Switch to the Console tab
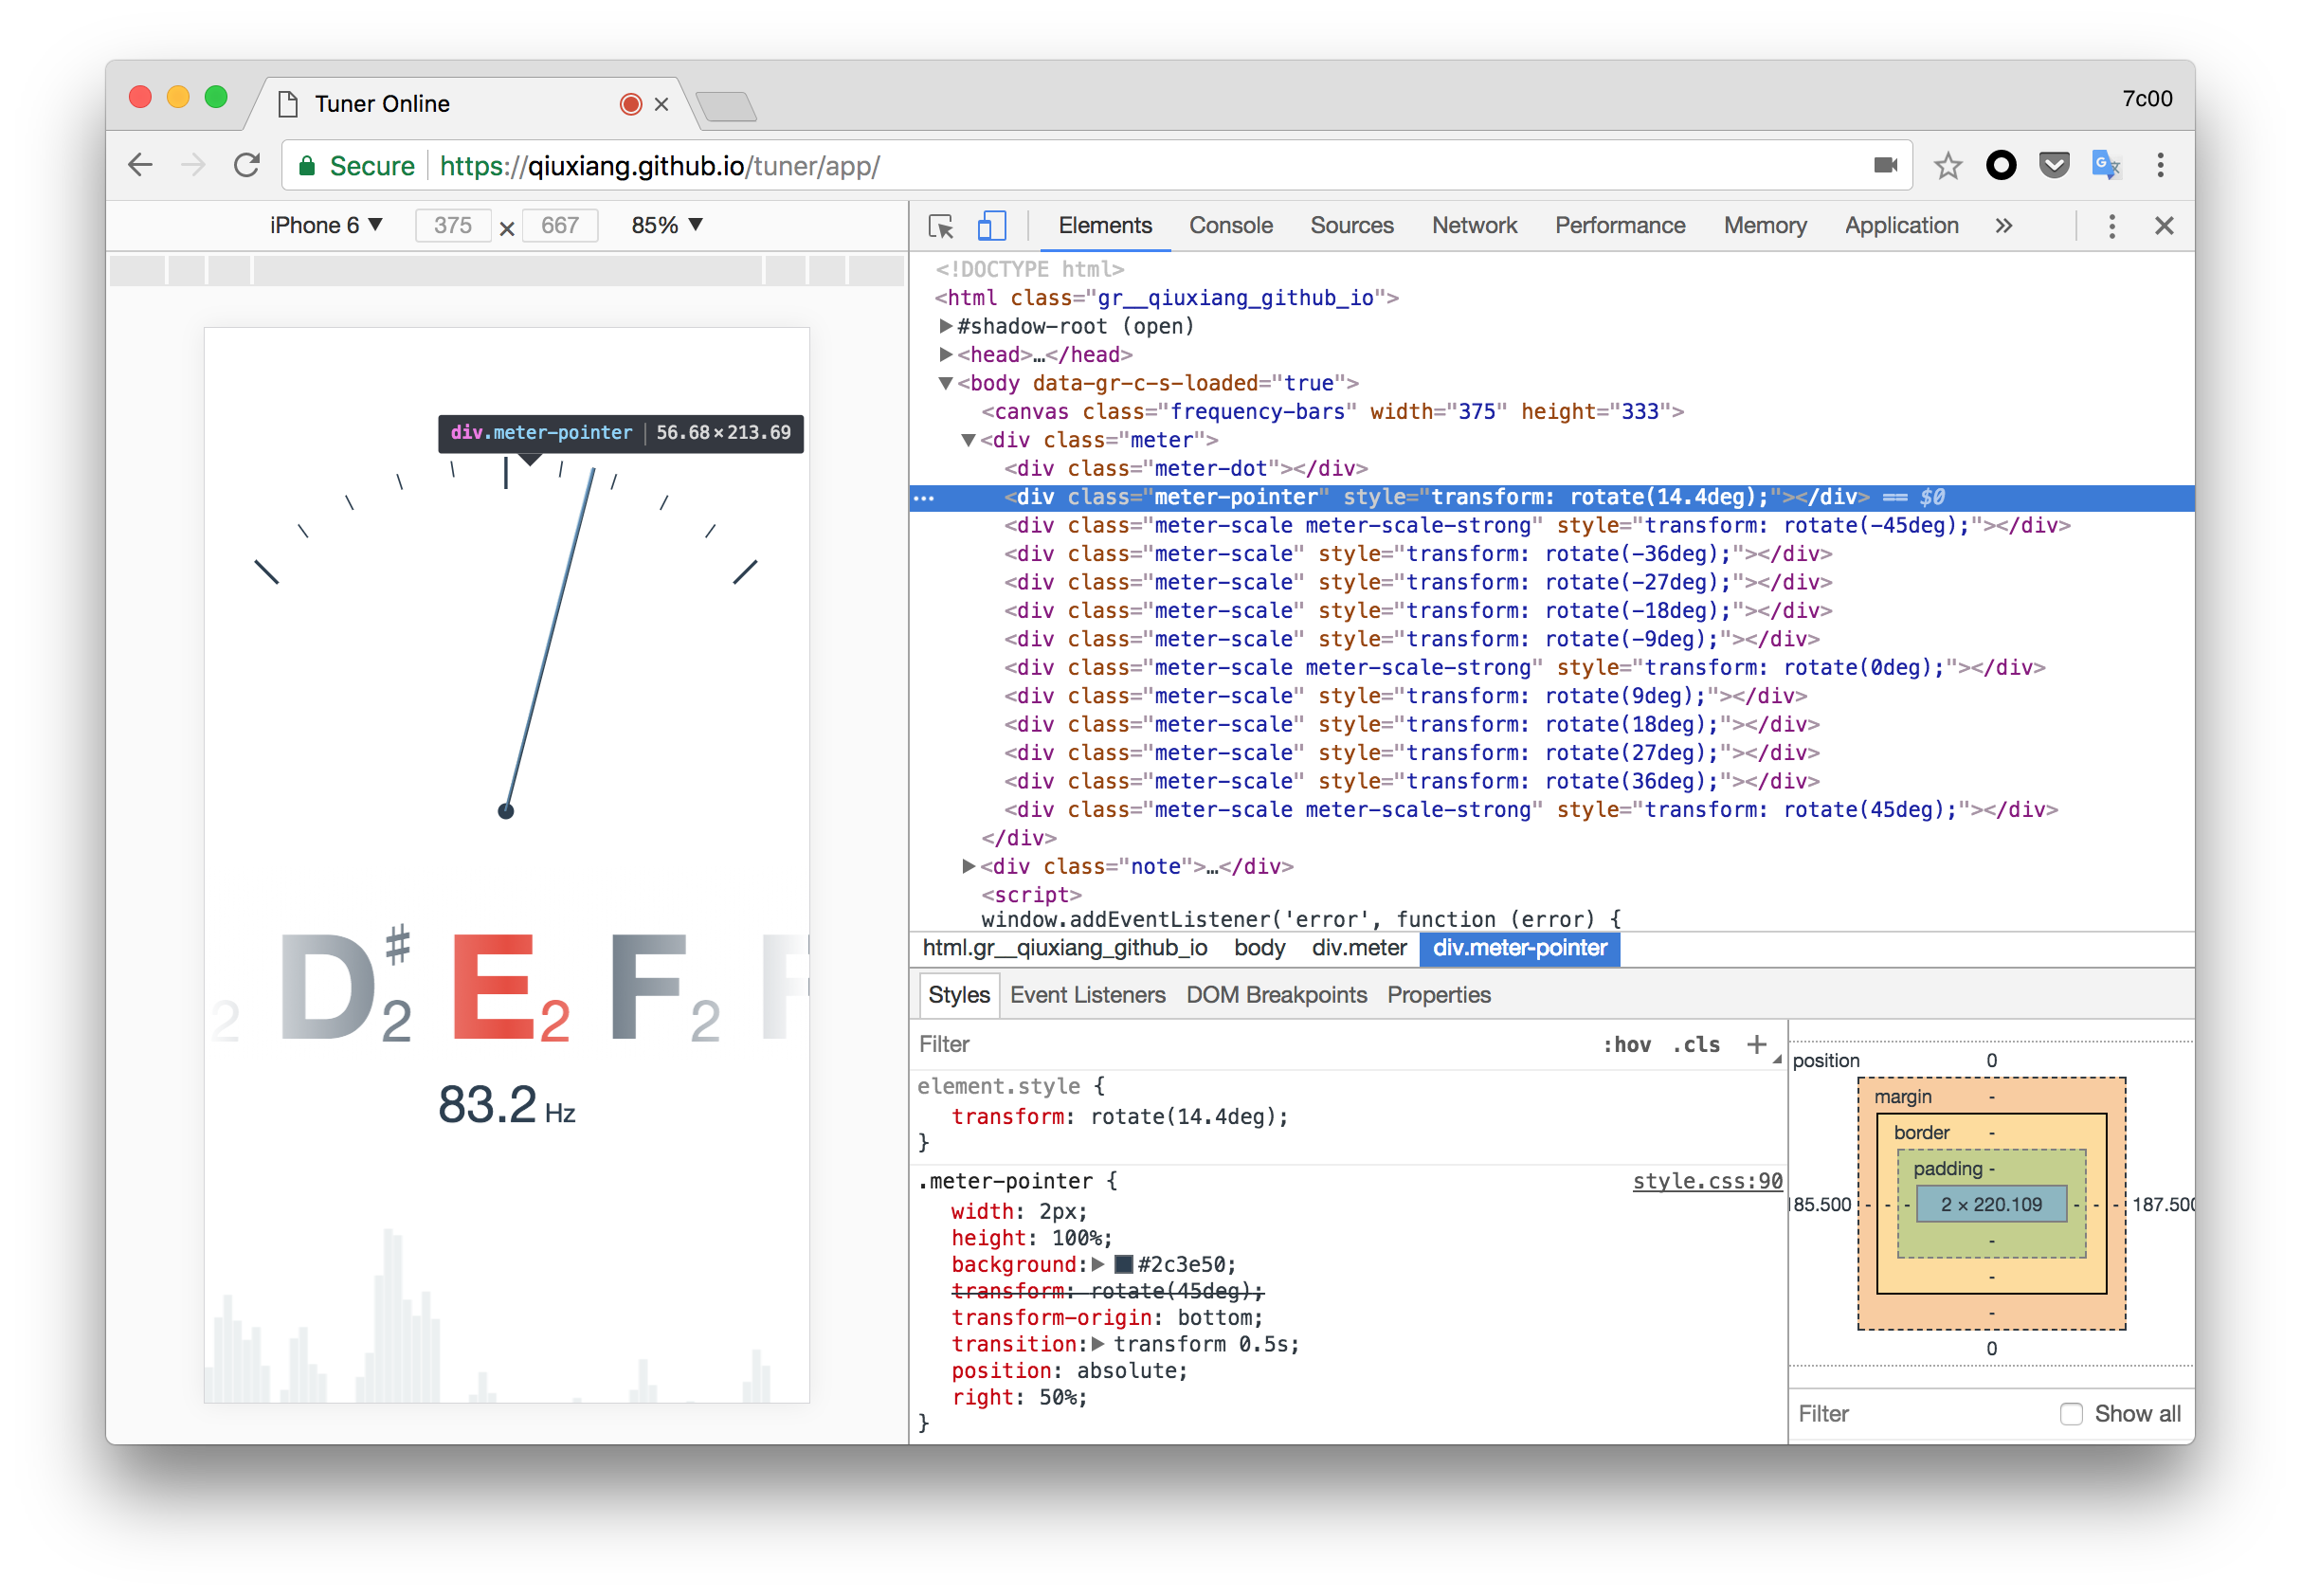The width and height of the screenshot is (2301, 1596). tap(1230, 226)
